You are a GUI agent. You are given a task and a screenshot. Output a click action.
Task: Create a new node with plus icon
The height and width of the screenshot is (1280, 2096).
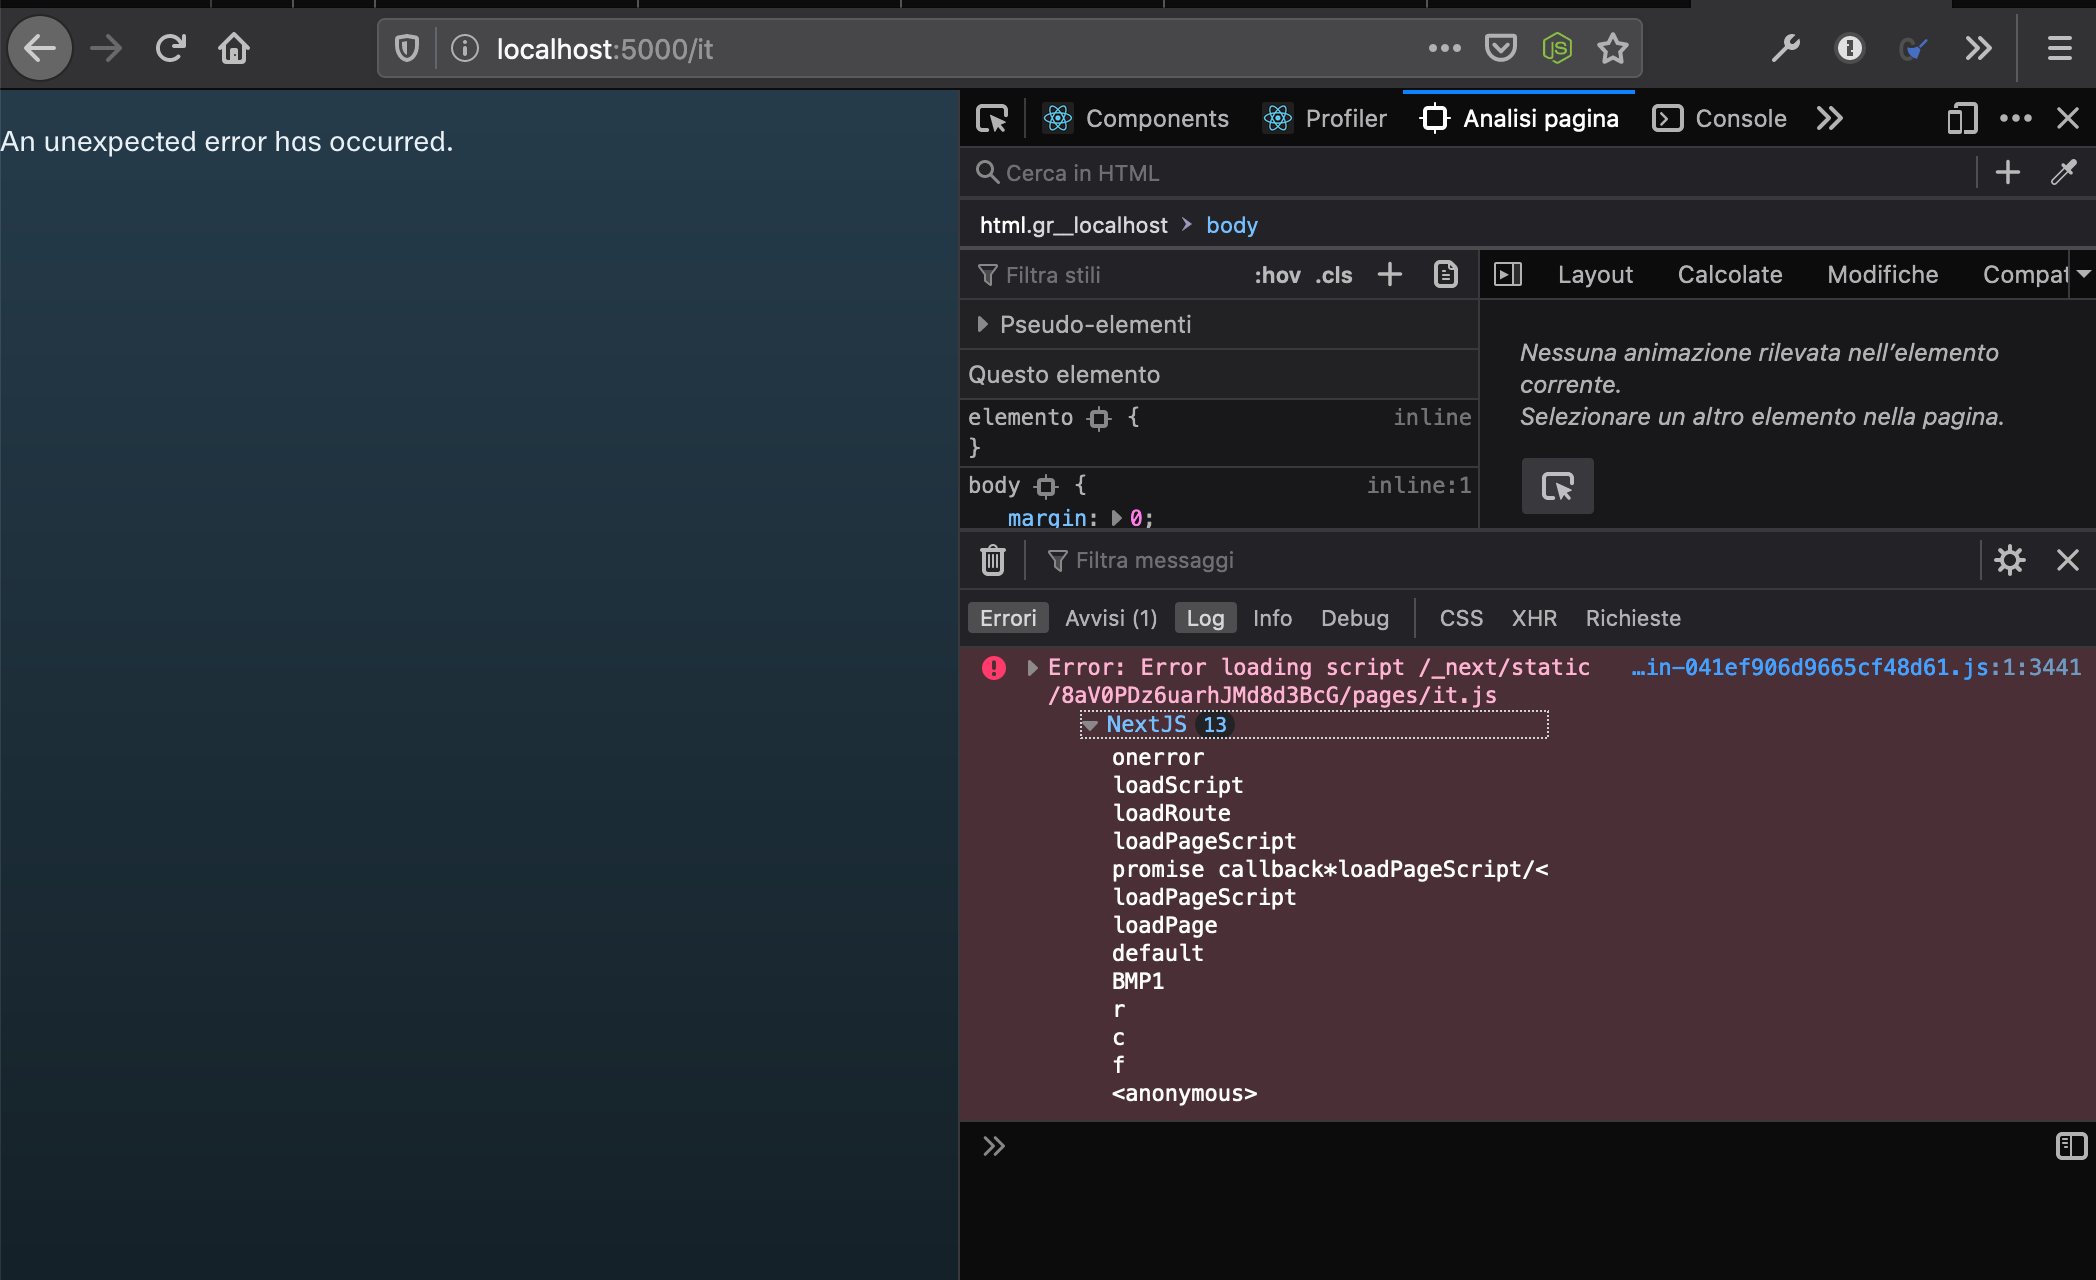(x=2007, y=173)
